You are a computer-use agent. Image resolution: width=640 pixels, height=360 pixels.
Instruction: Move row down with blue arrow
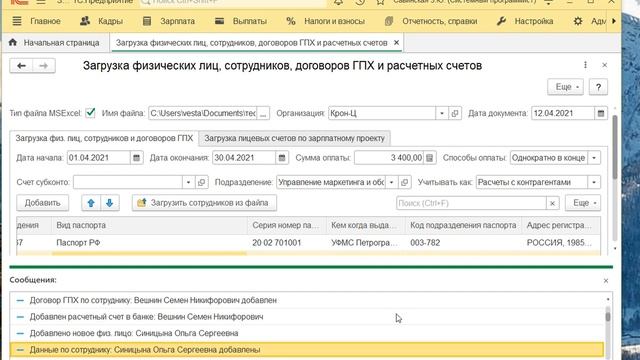(x=110, y=203)
